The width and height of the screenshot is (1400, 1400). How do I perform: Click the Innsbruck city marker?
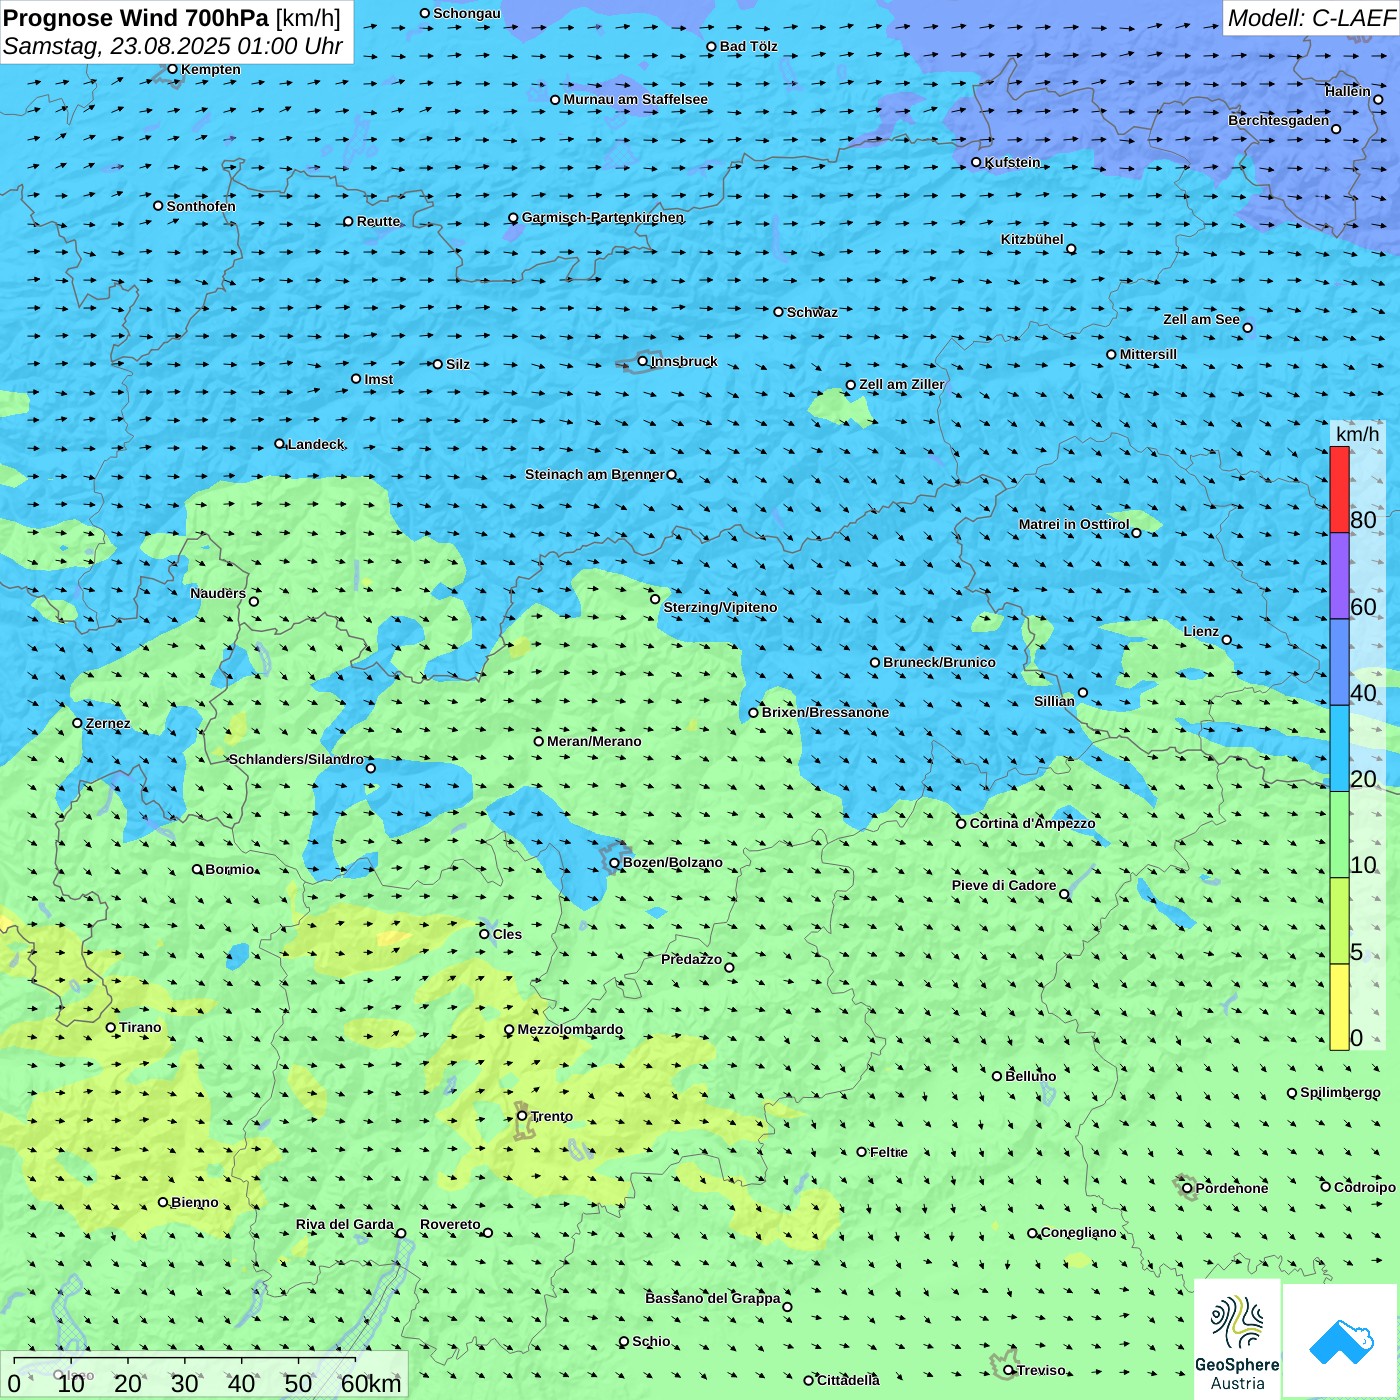point(643,361)
